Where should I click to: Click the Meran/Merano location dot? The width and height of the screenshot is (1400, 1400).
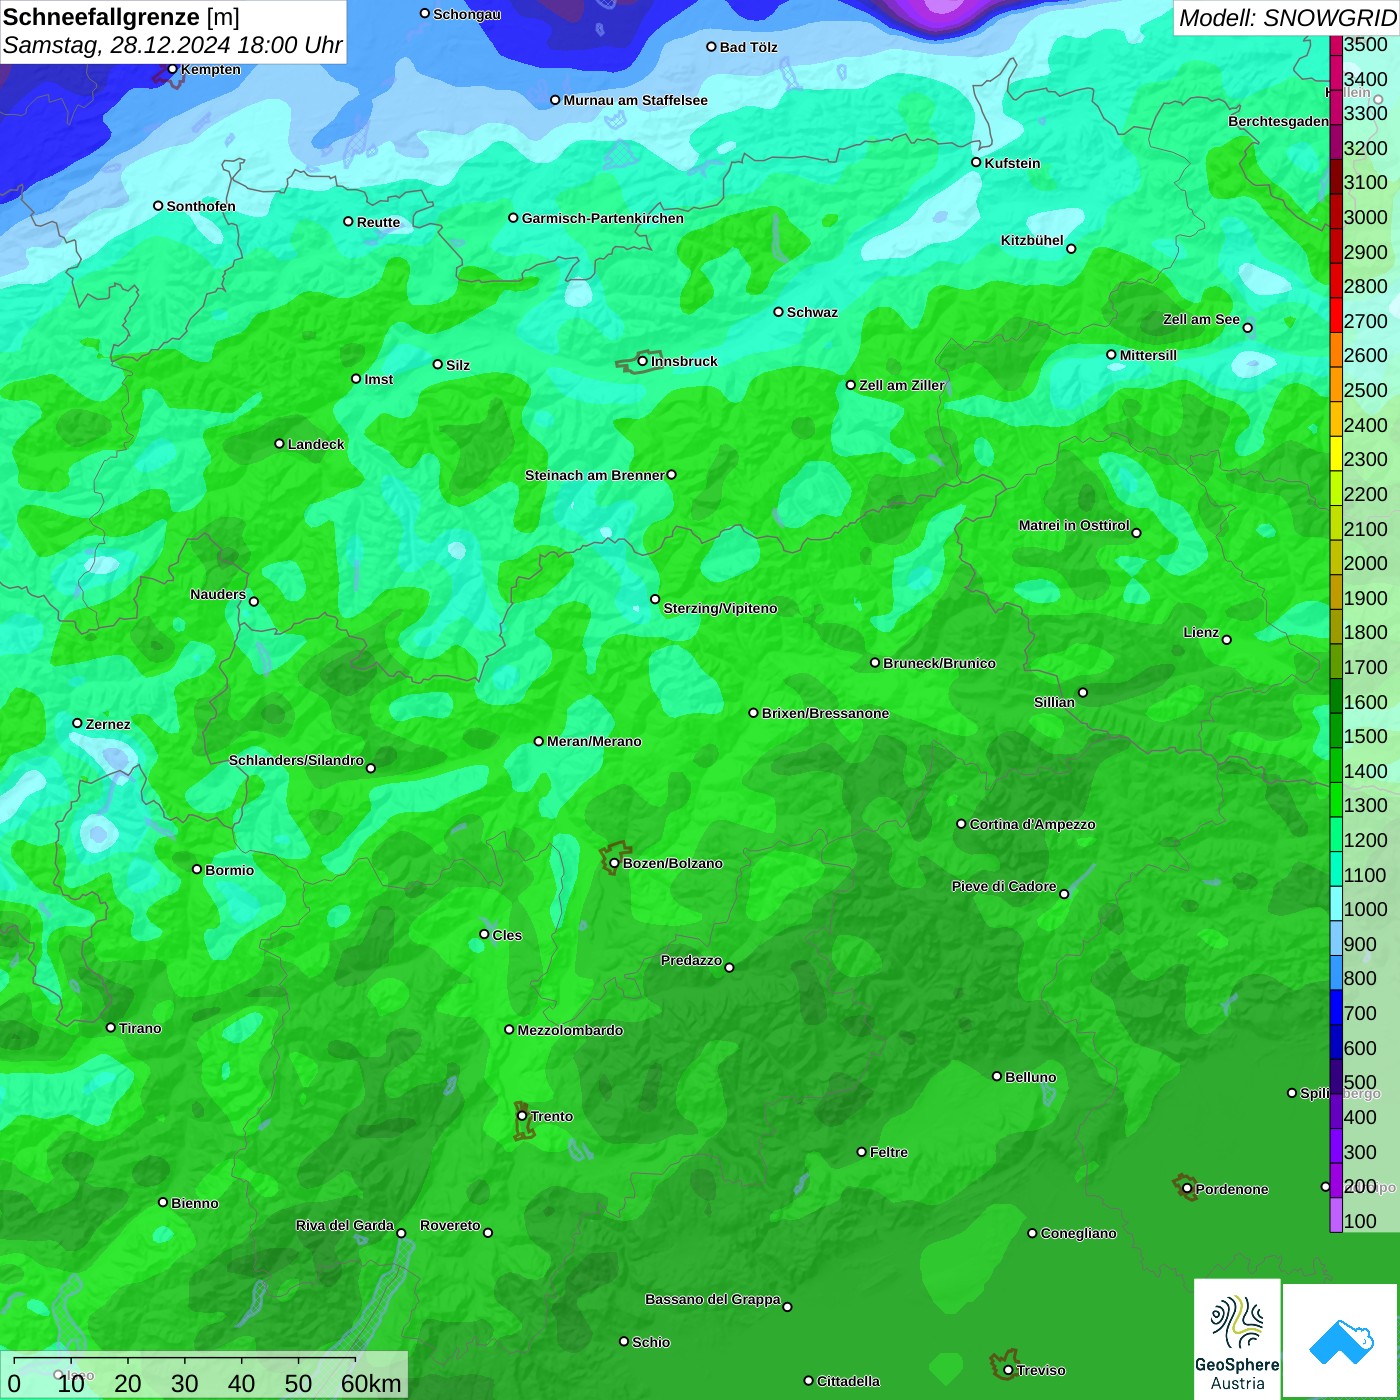(x=539, y=741)
